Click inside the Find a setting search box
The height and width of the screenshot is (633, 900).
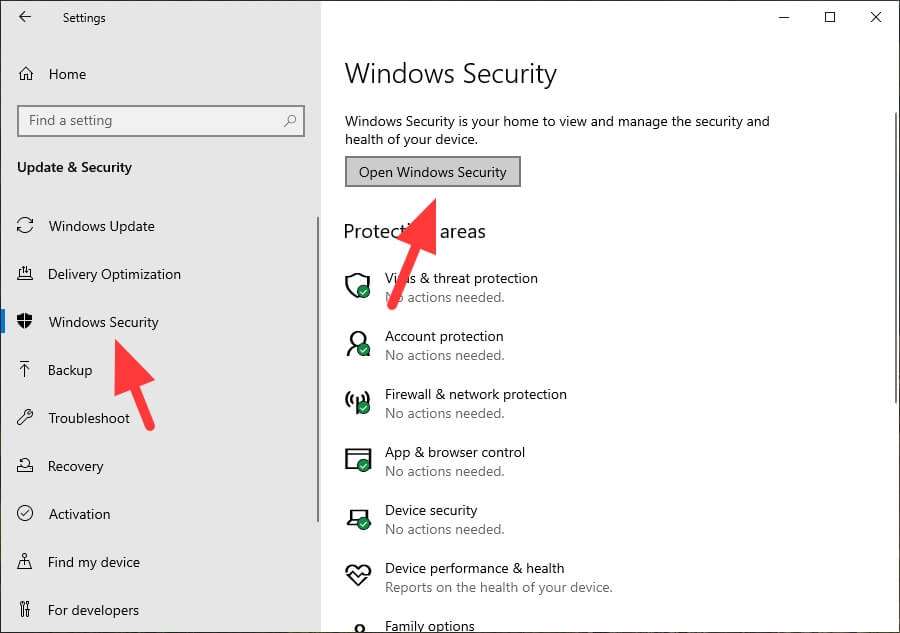click(x=160, y=120)
